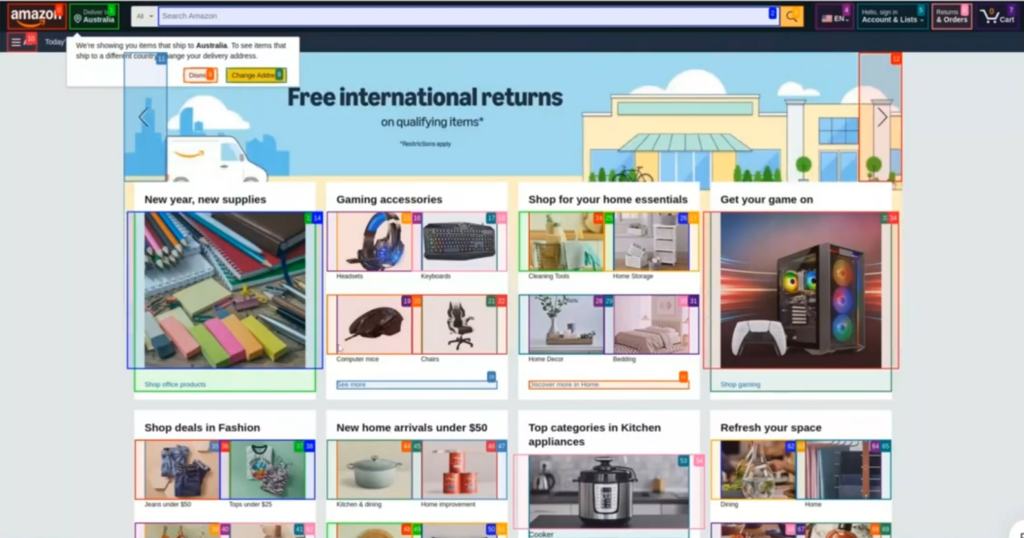Open the hamburger All menu

pyautogui.click(x=16, y=42)
